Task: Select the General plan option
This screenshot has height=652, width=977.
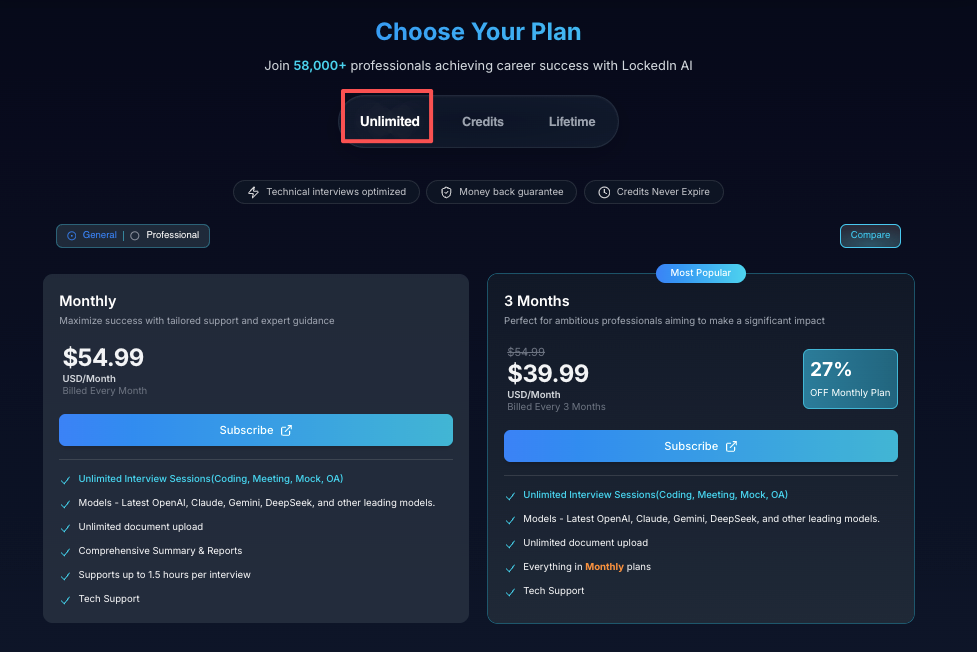Action: [x=92, y=235]
